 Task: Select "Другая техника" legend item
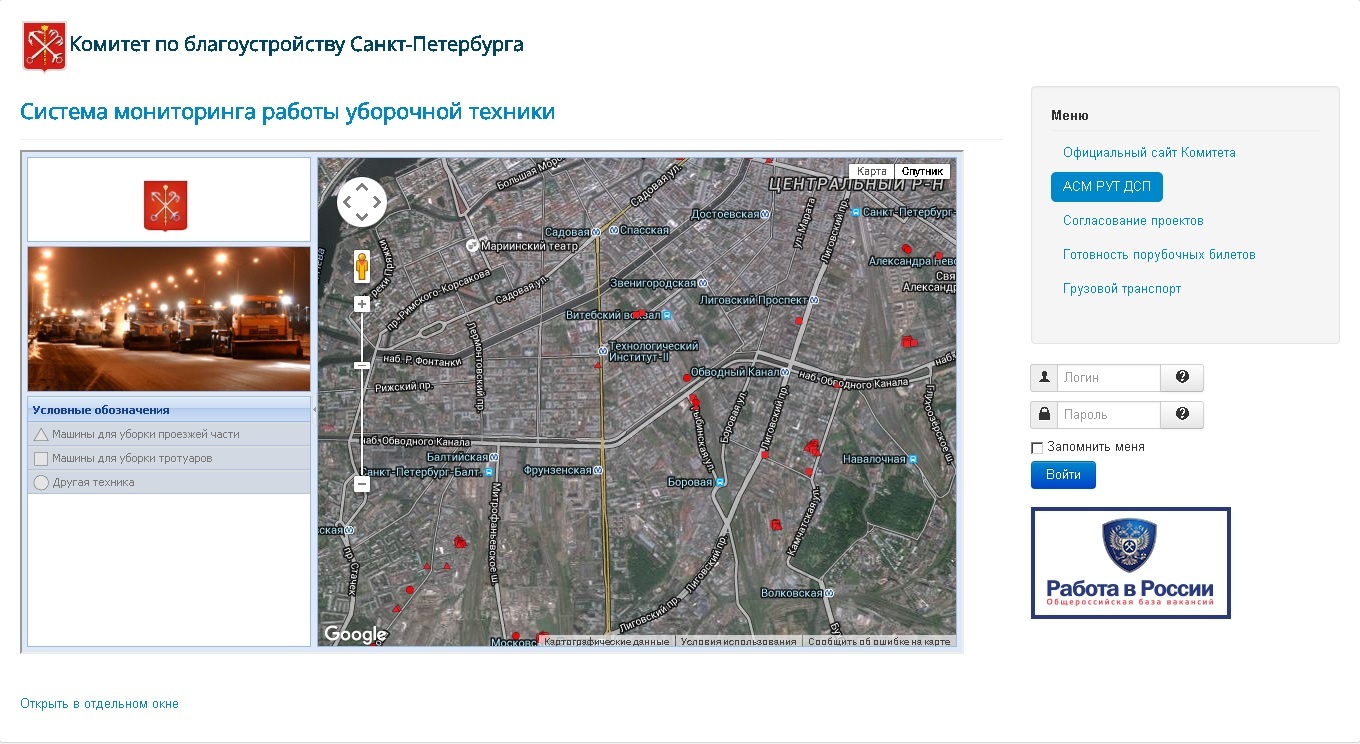[93, 482]
